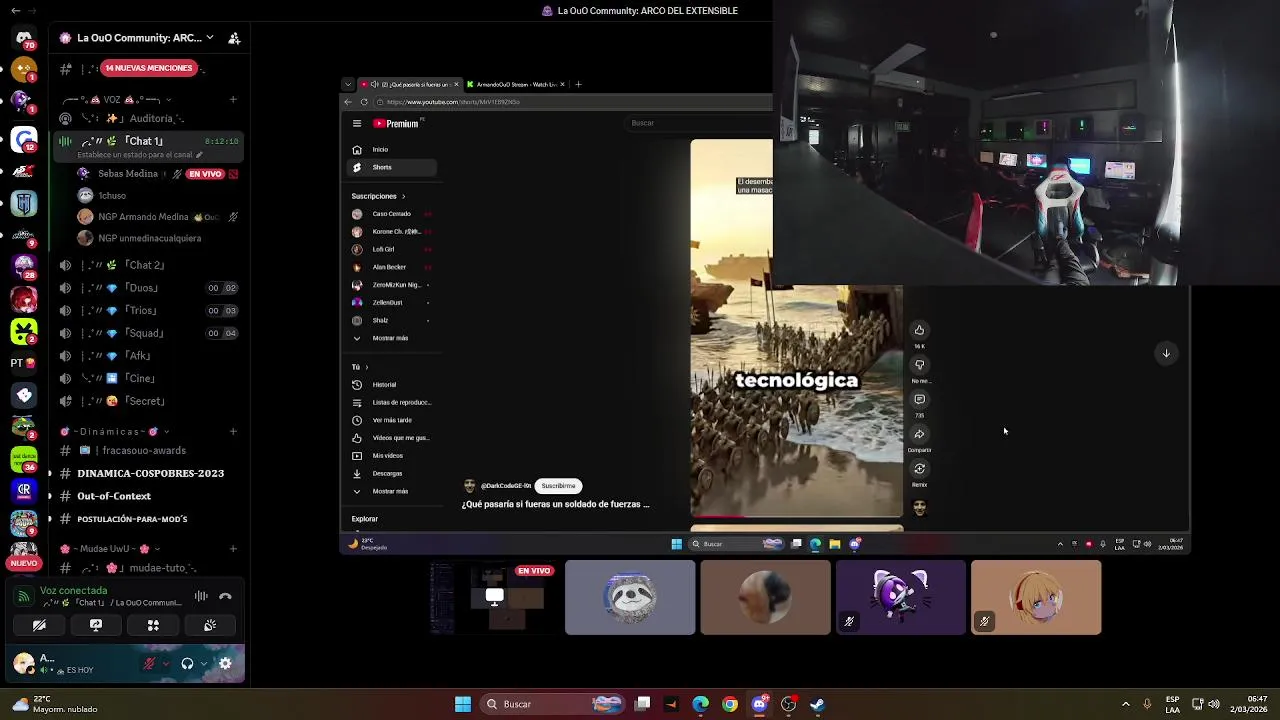Open POSTULACIÓN-PARA-MOD'S channel

coord(150,519)
